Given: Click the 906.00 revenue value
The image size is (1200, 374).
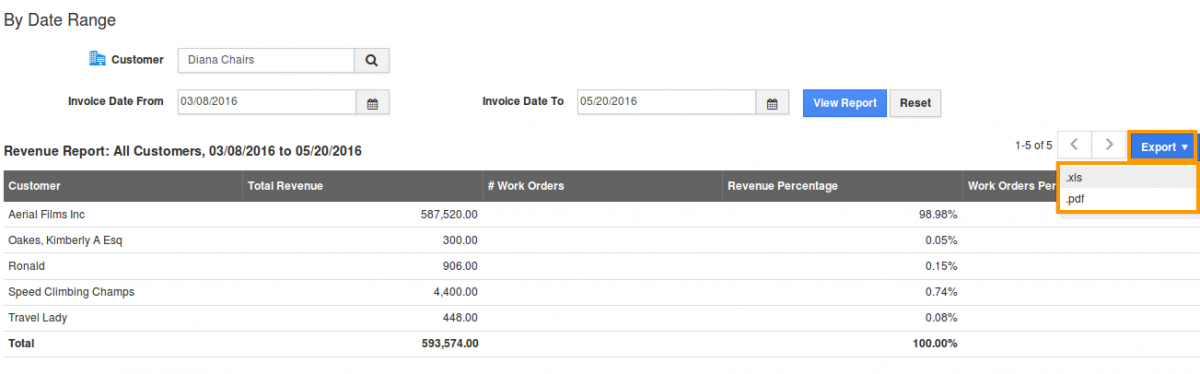Looking at the screenshot, I should pos(461,266).
